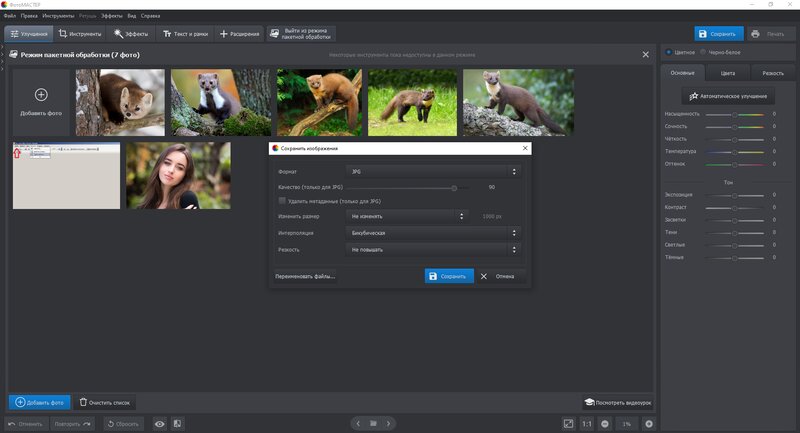Expand the Интерполяция dropdown
The width and height of the screenshot is (800, 433).
pyautogui.click(x=433, y=233)
